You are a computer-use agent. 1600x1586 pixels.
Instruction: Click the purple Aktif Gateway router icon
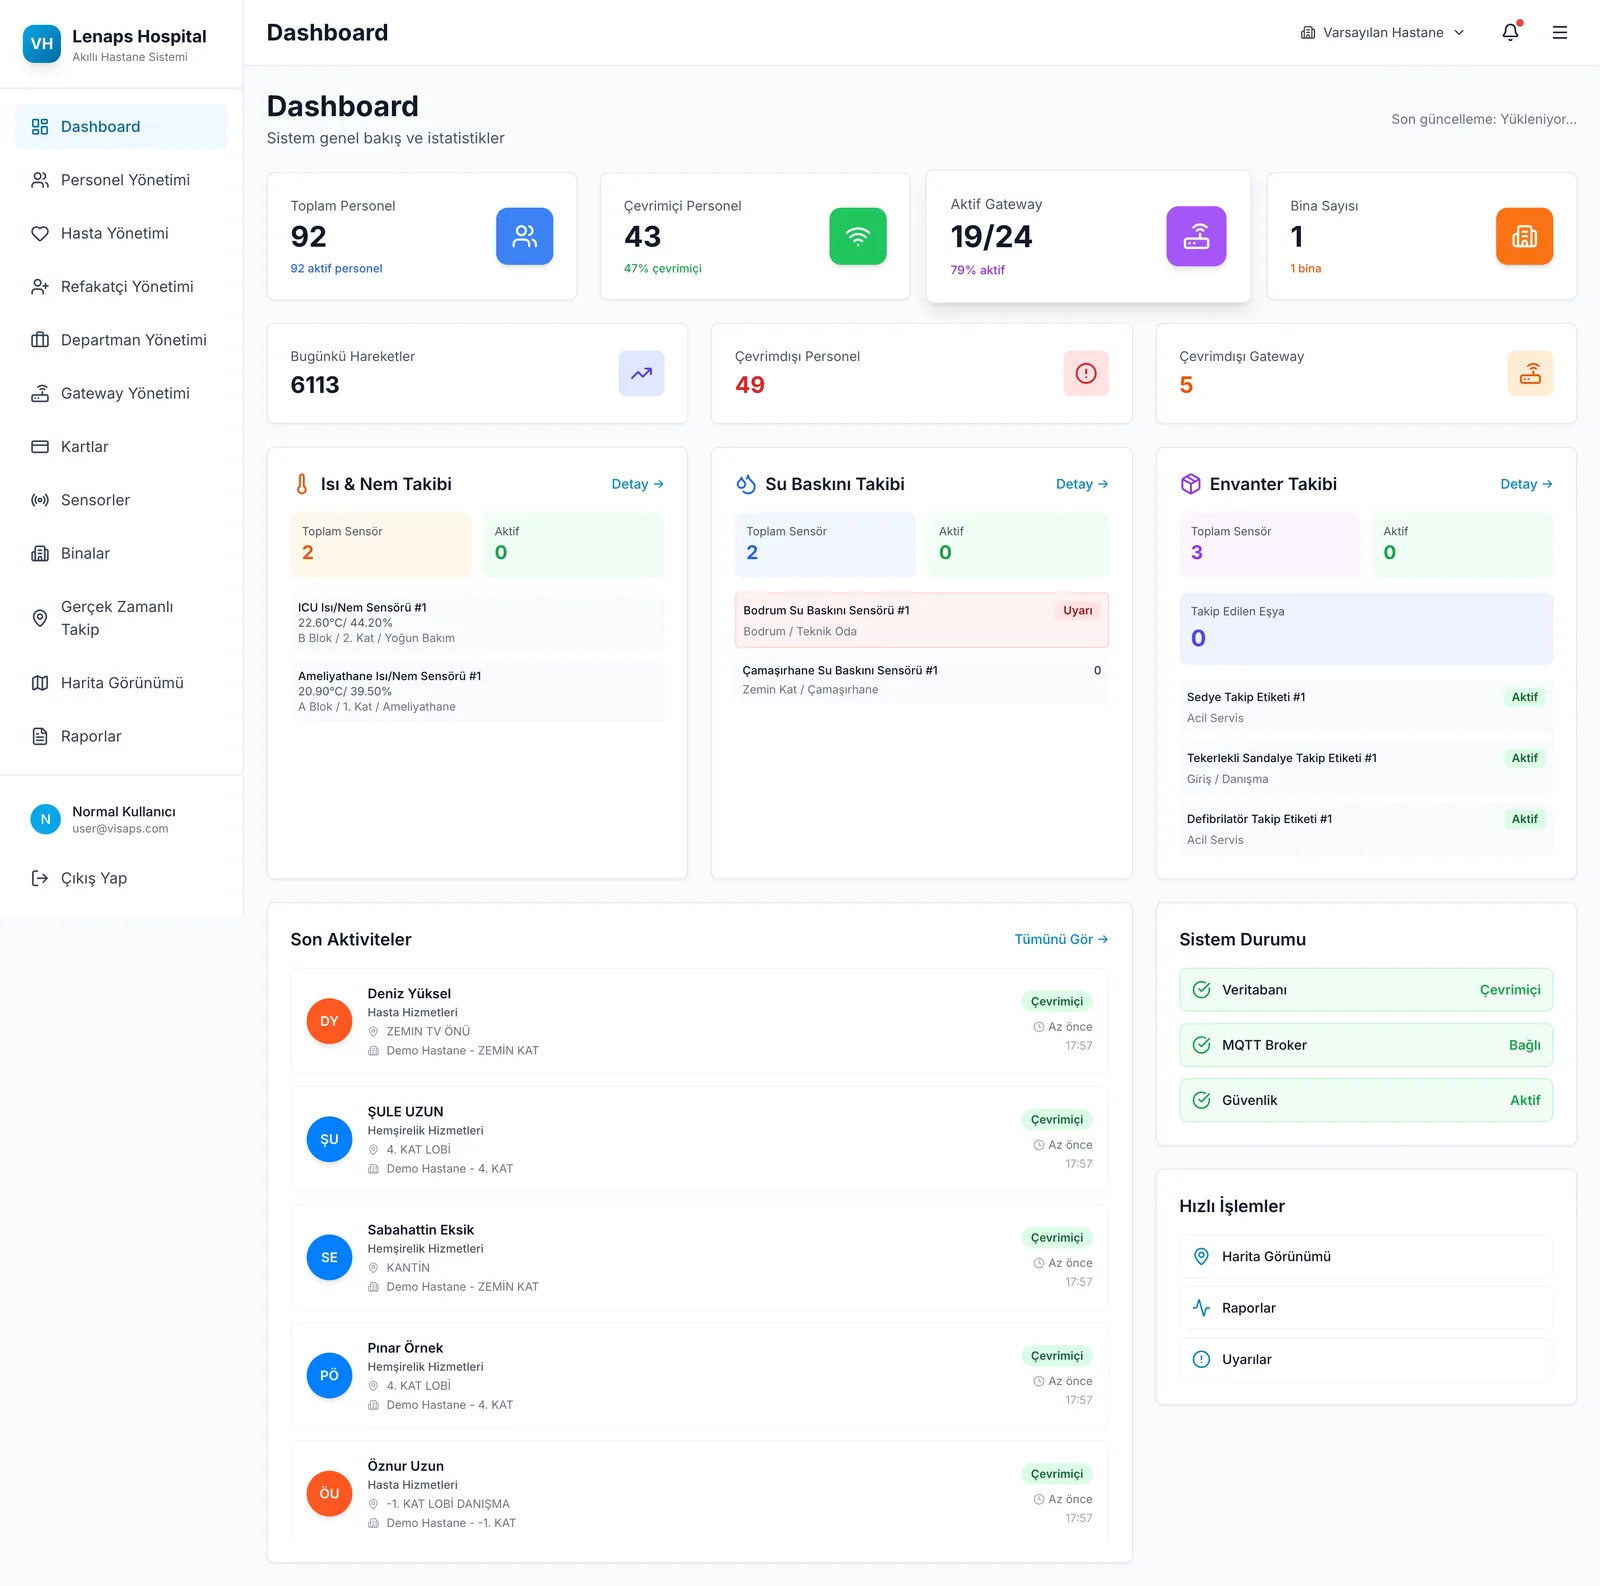pos(1196,236)
